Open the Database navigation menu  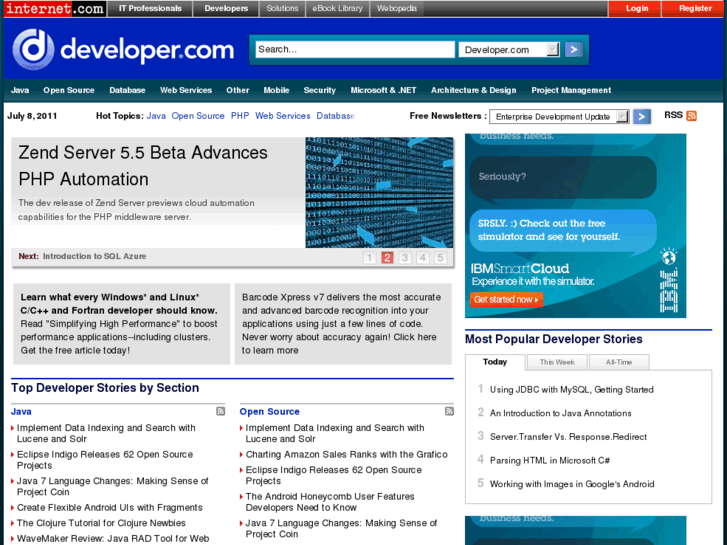[x=127, y=90]
